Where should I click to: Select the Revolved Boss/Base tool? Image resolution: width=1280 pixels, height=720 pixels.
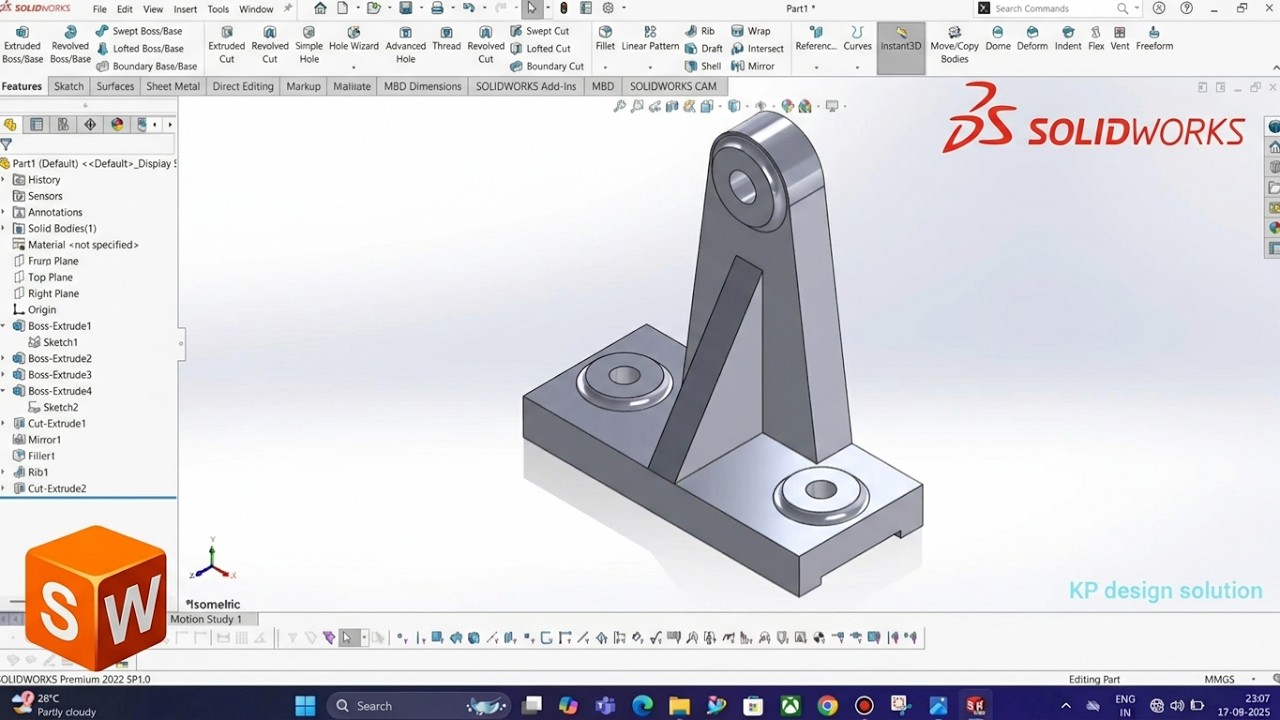70,45
